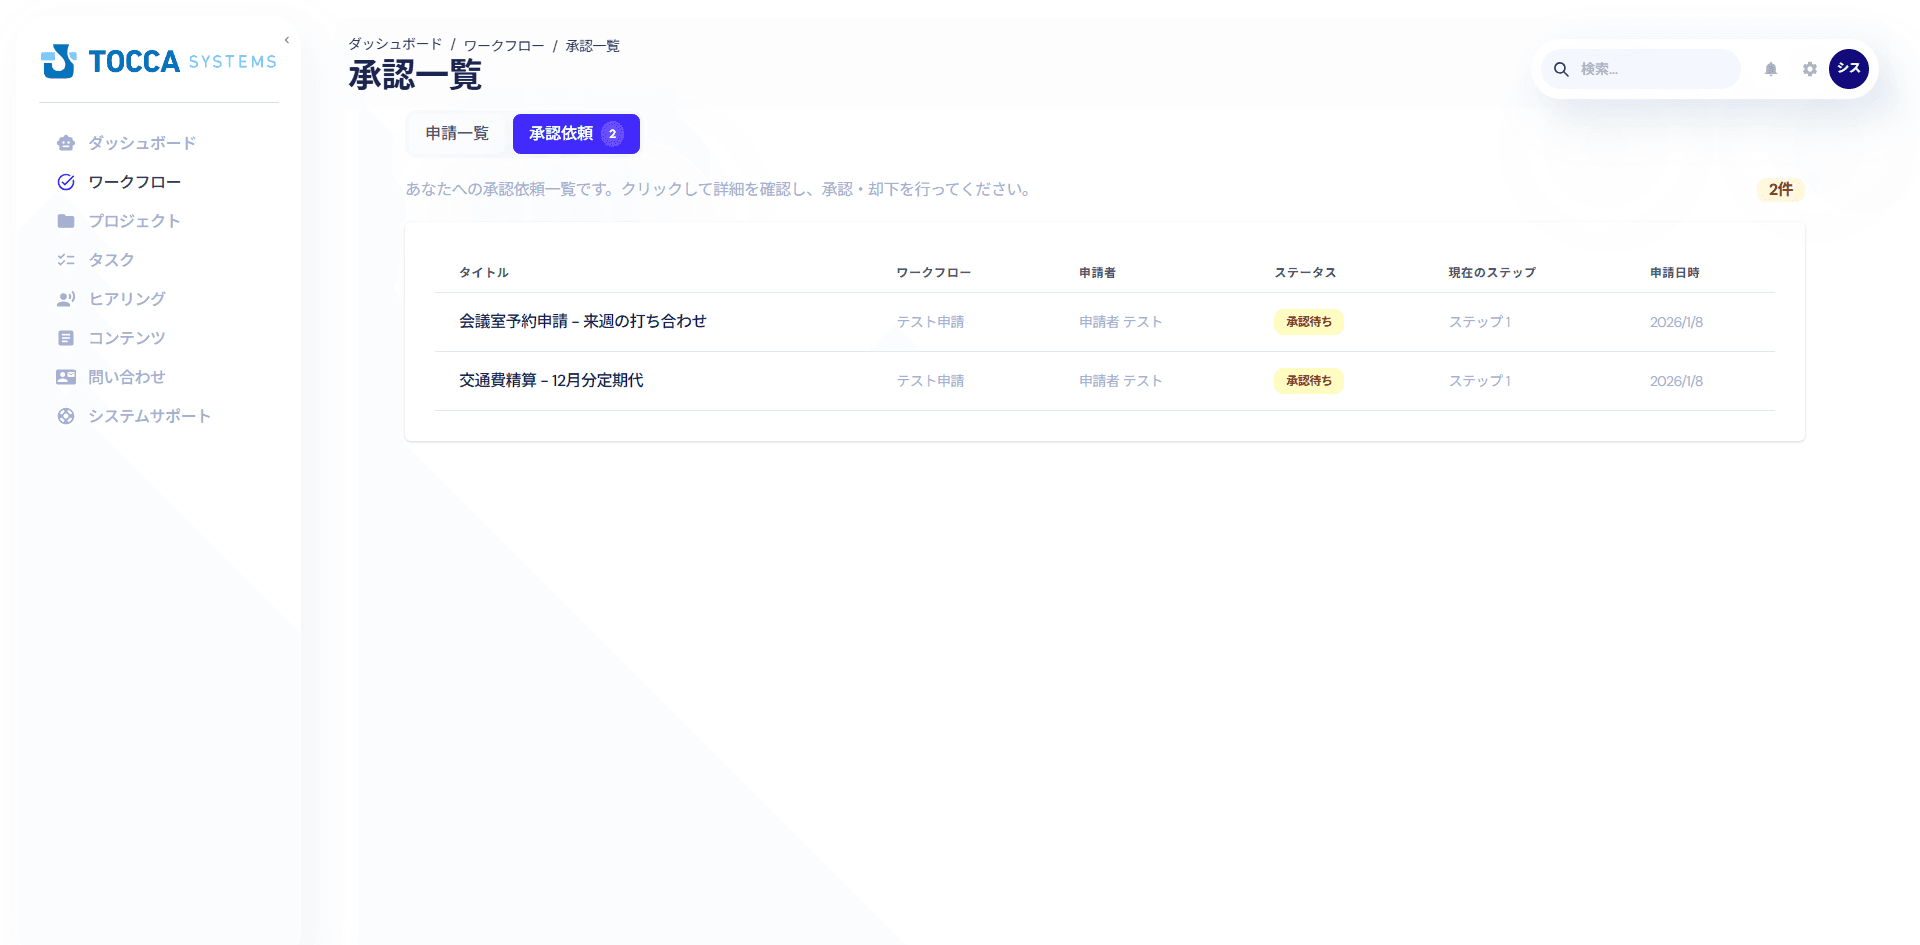Open the ダッシュボード breadcrumb link
The width and height of the screenshot is (1920, 945).
coord(393,45)
